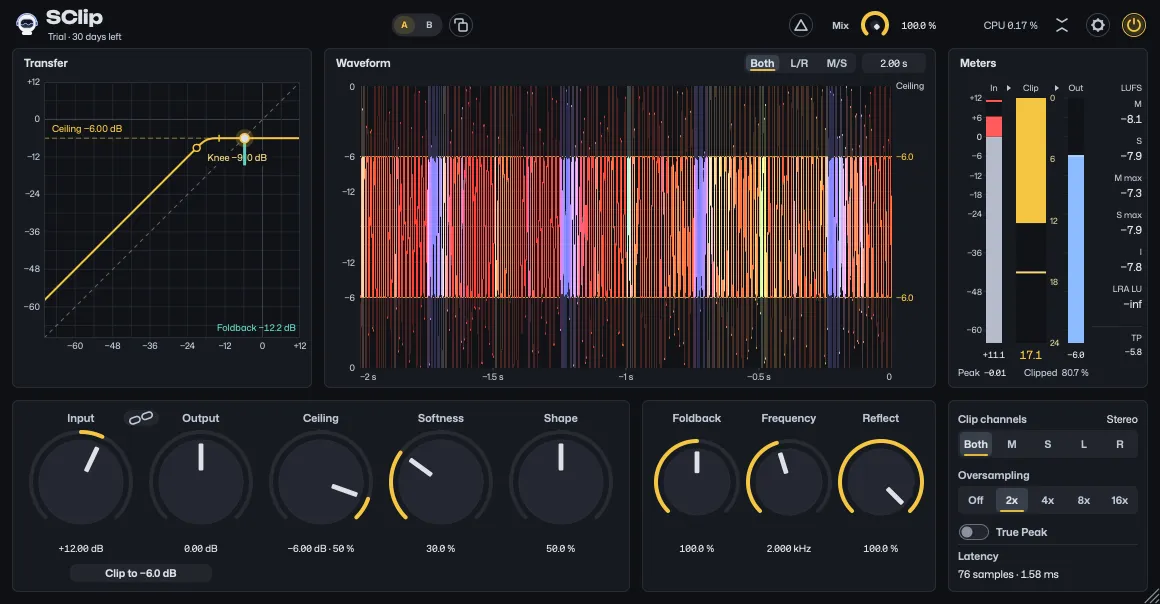The width and height of the screenshot is (1160, 604).
Task: Switch Waveform view to M/S
Action: tap(837, 64)
